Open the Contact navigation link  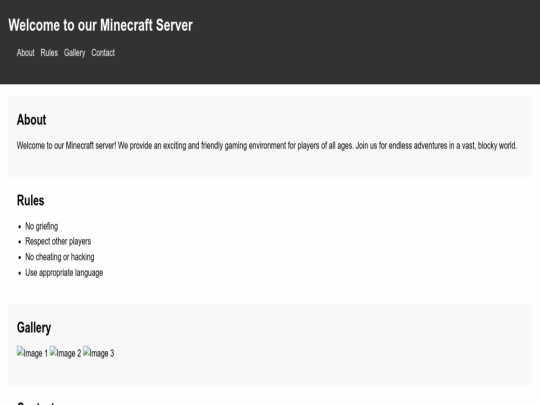tap(103, 53)
